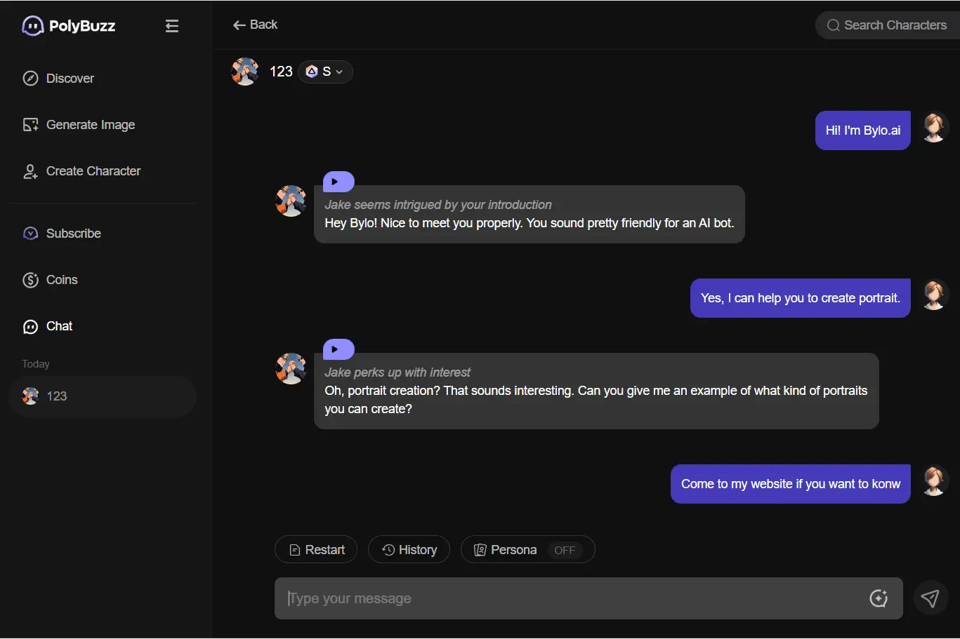The image size is (960, 639).
Task: Select the Chat icon in sidebar
Action: (x=31, y=326)
